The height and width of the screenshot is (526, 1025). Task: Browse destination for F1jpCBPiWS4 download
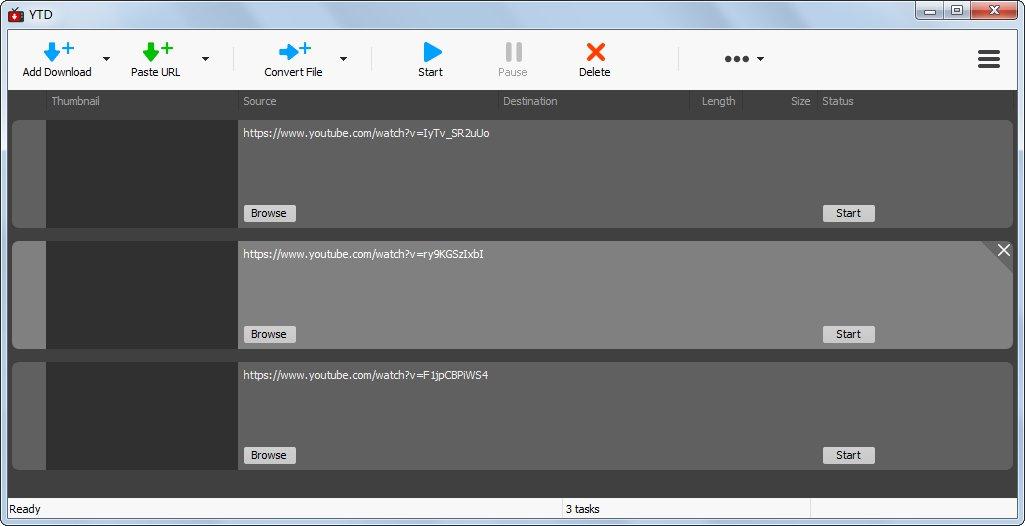click(269, 455)
